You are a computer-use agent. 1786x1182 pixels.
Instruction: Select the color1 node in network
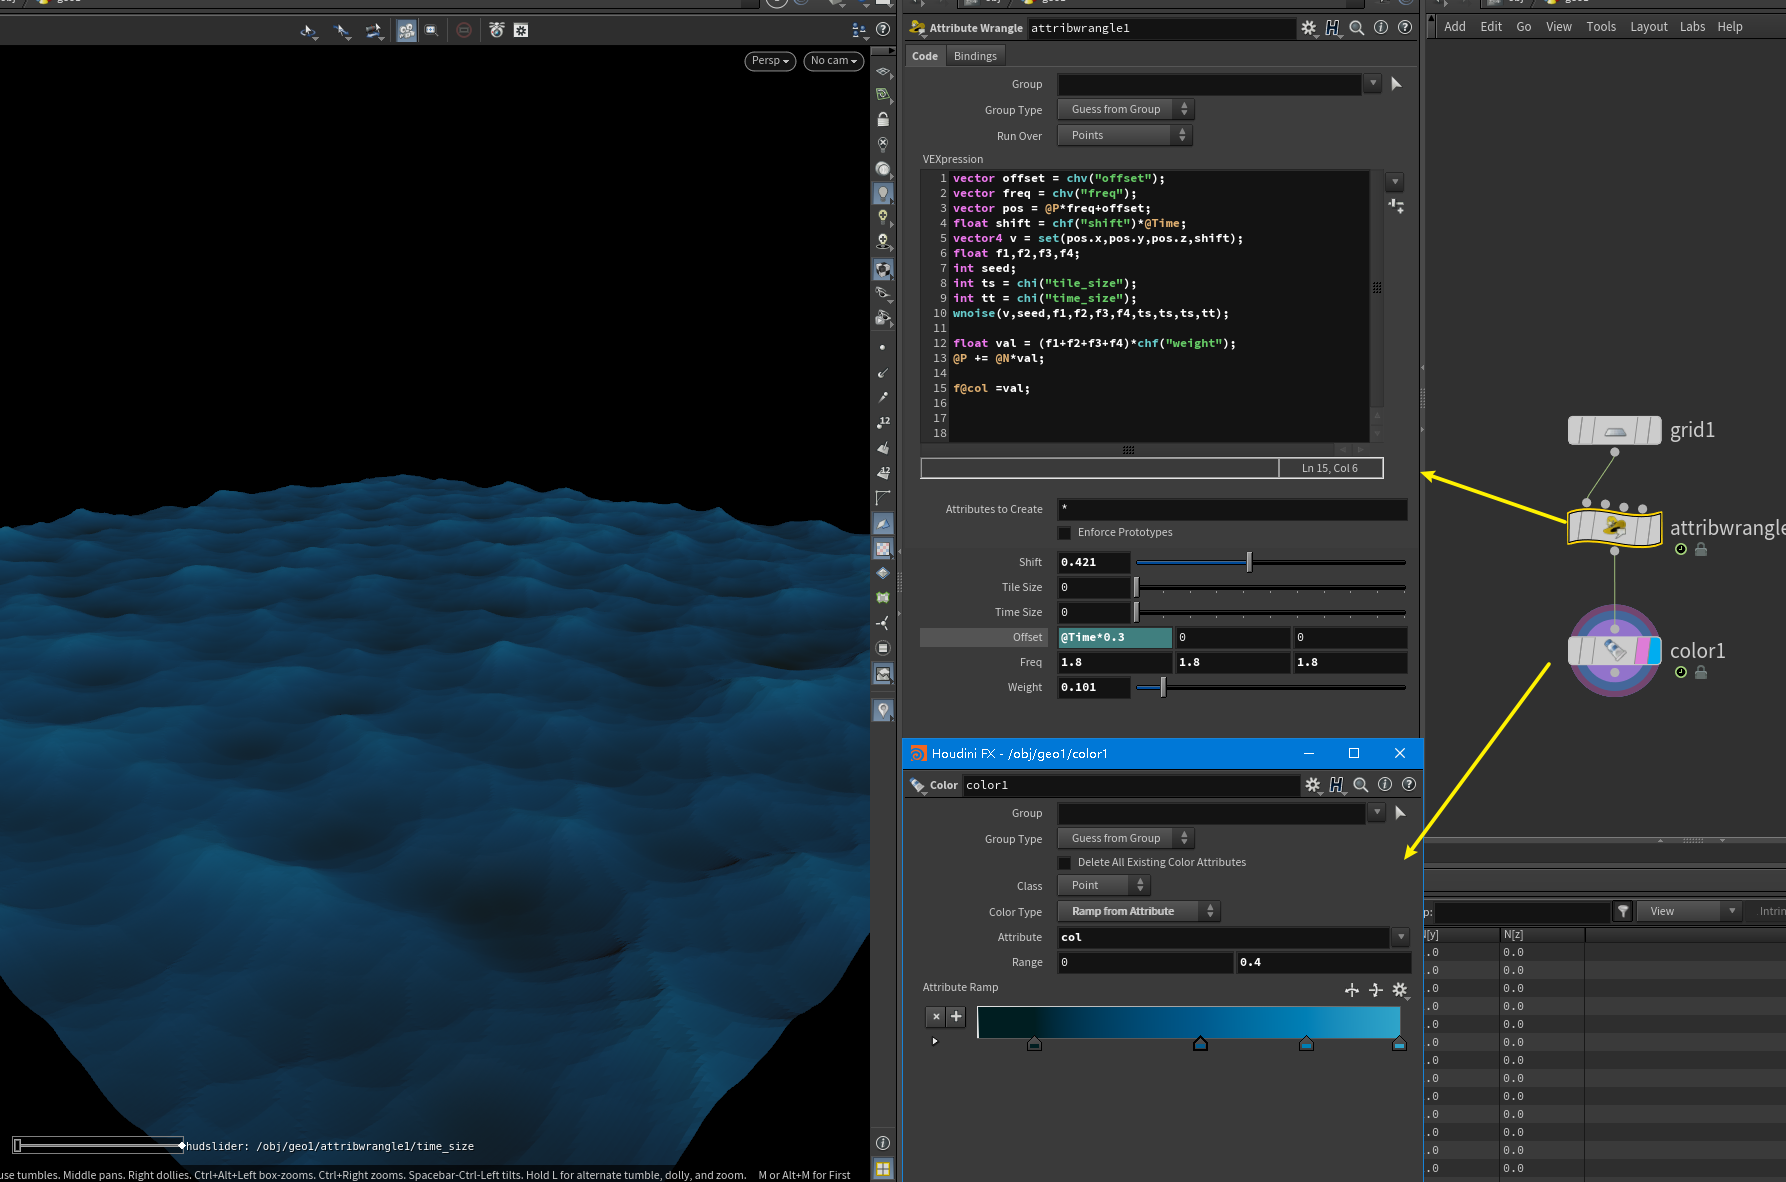1614,651
